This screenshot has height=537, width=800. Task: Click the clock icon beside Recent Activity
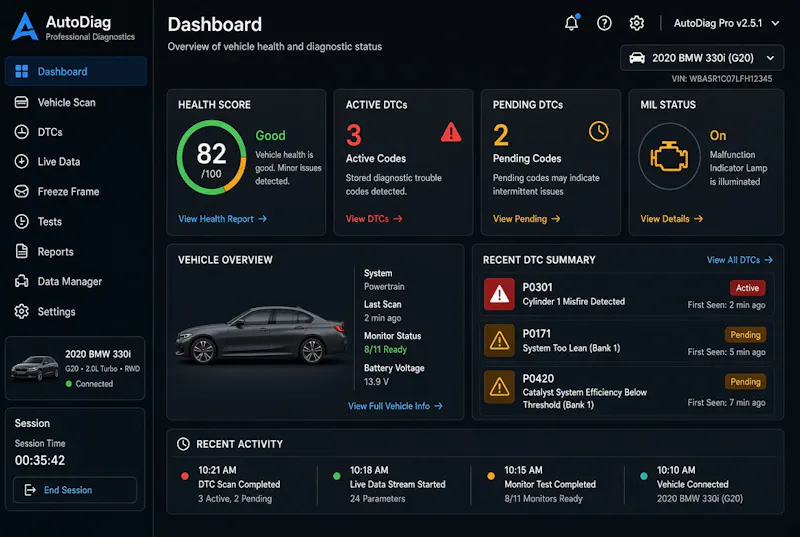pyautogui.click(x=183, y=444)
